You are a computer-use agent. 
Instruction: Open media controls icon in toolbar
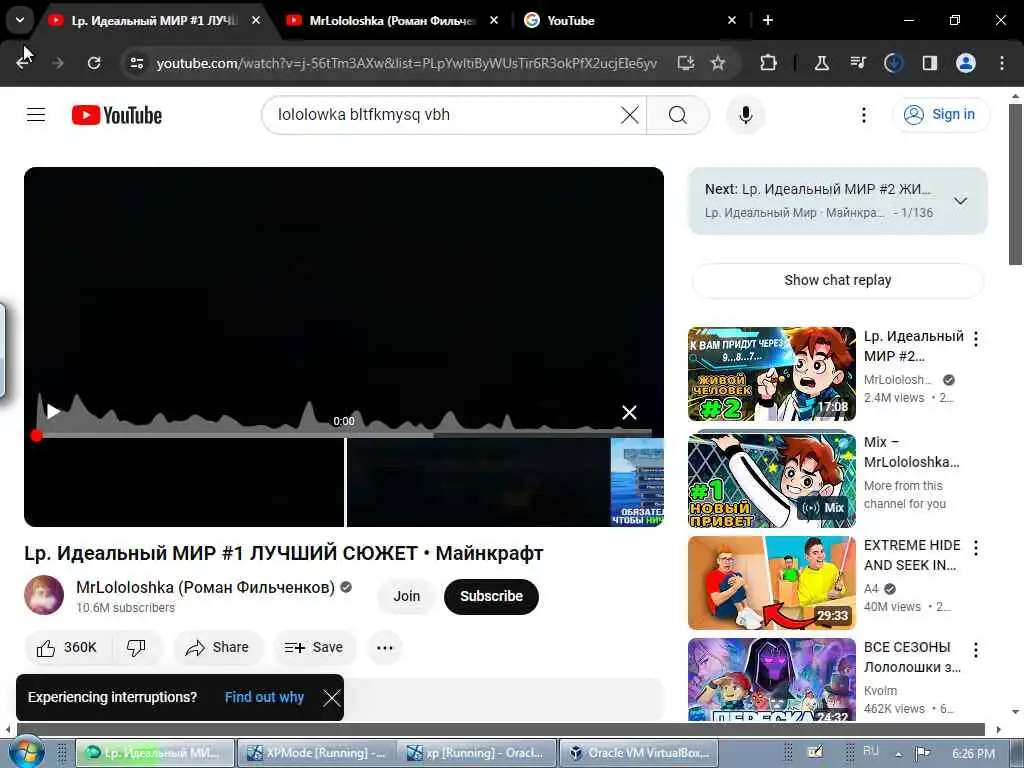858,63
